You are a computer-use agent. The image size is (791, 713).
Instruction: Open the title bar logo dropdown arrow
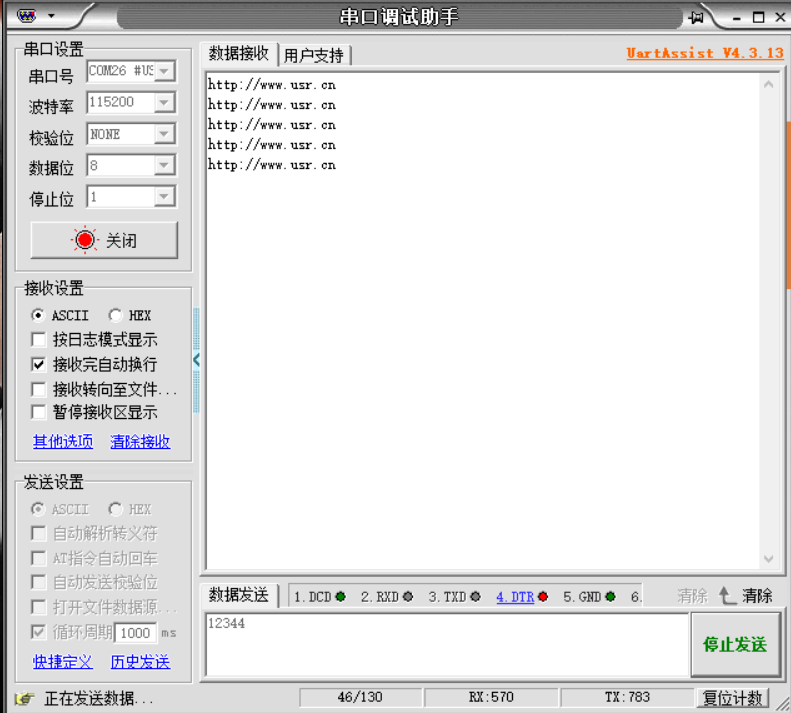coord(51,16)
